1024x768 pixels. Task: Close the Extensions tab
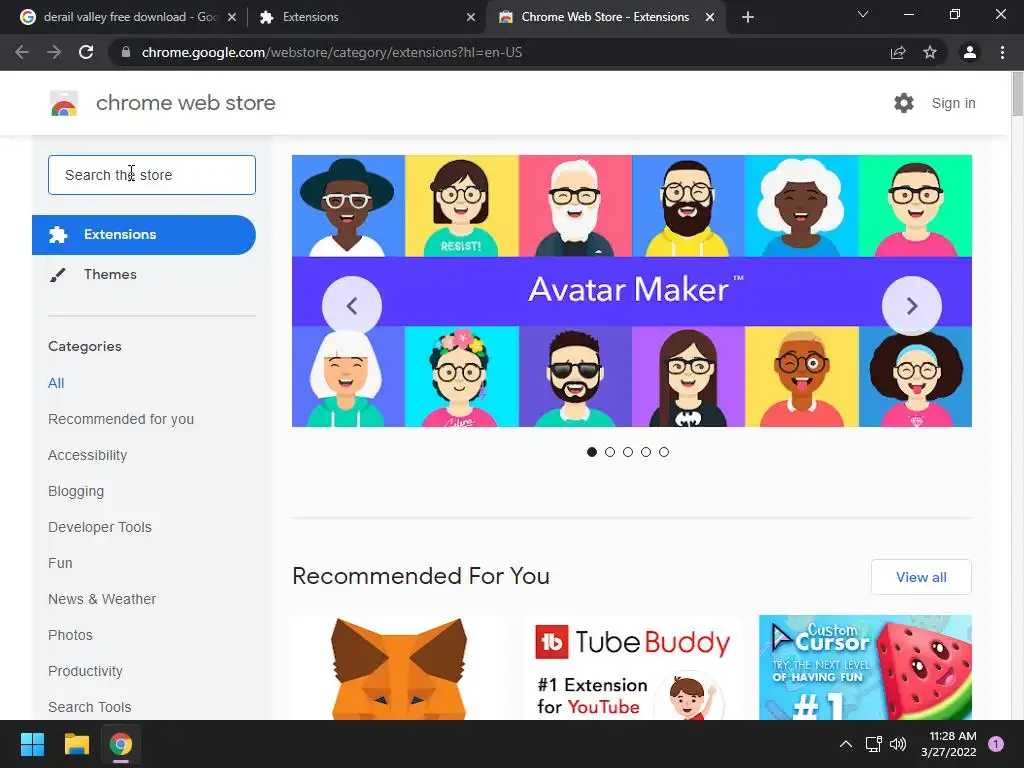(471, 18)
